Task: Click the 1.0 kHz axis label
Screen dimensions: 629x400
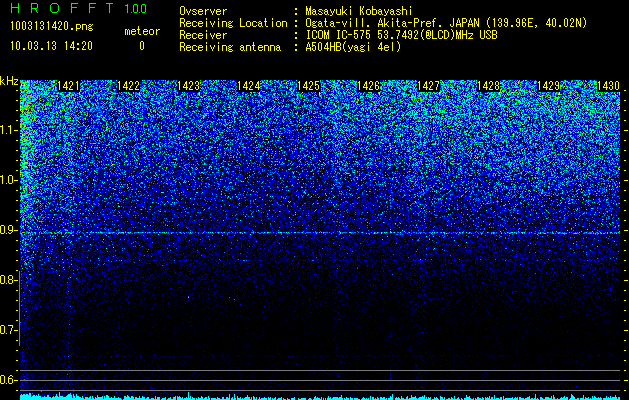Action: pos(7,180)
